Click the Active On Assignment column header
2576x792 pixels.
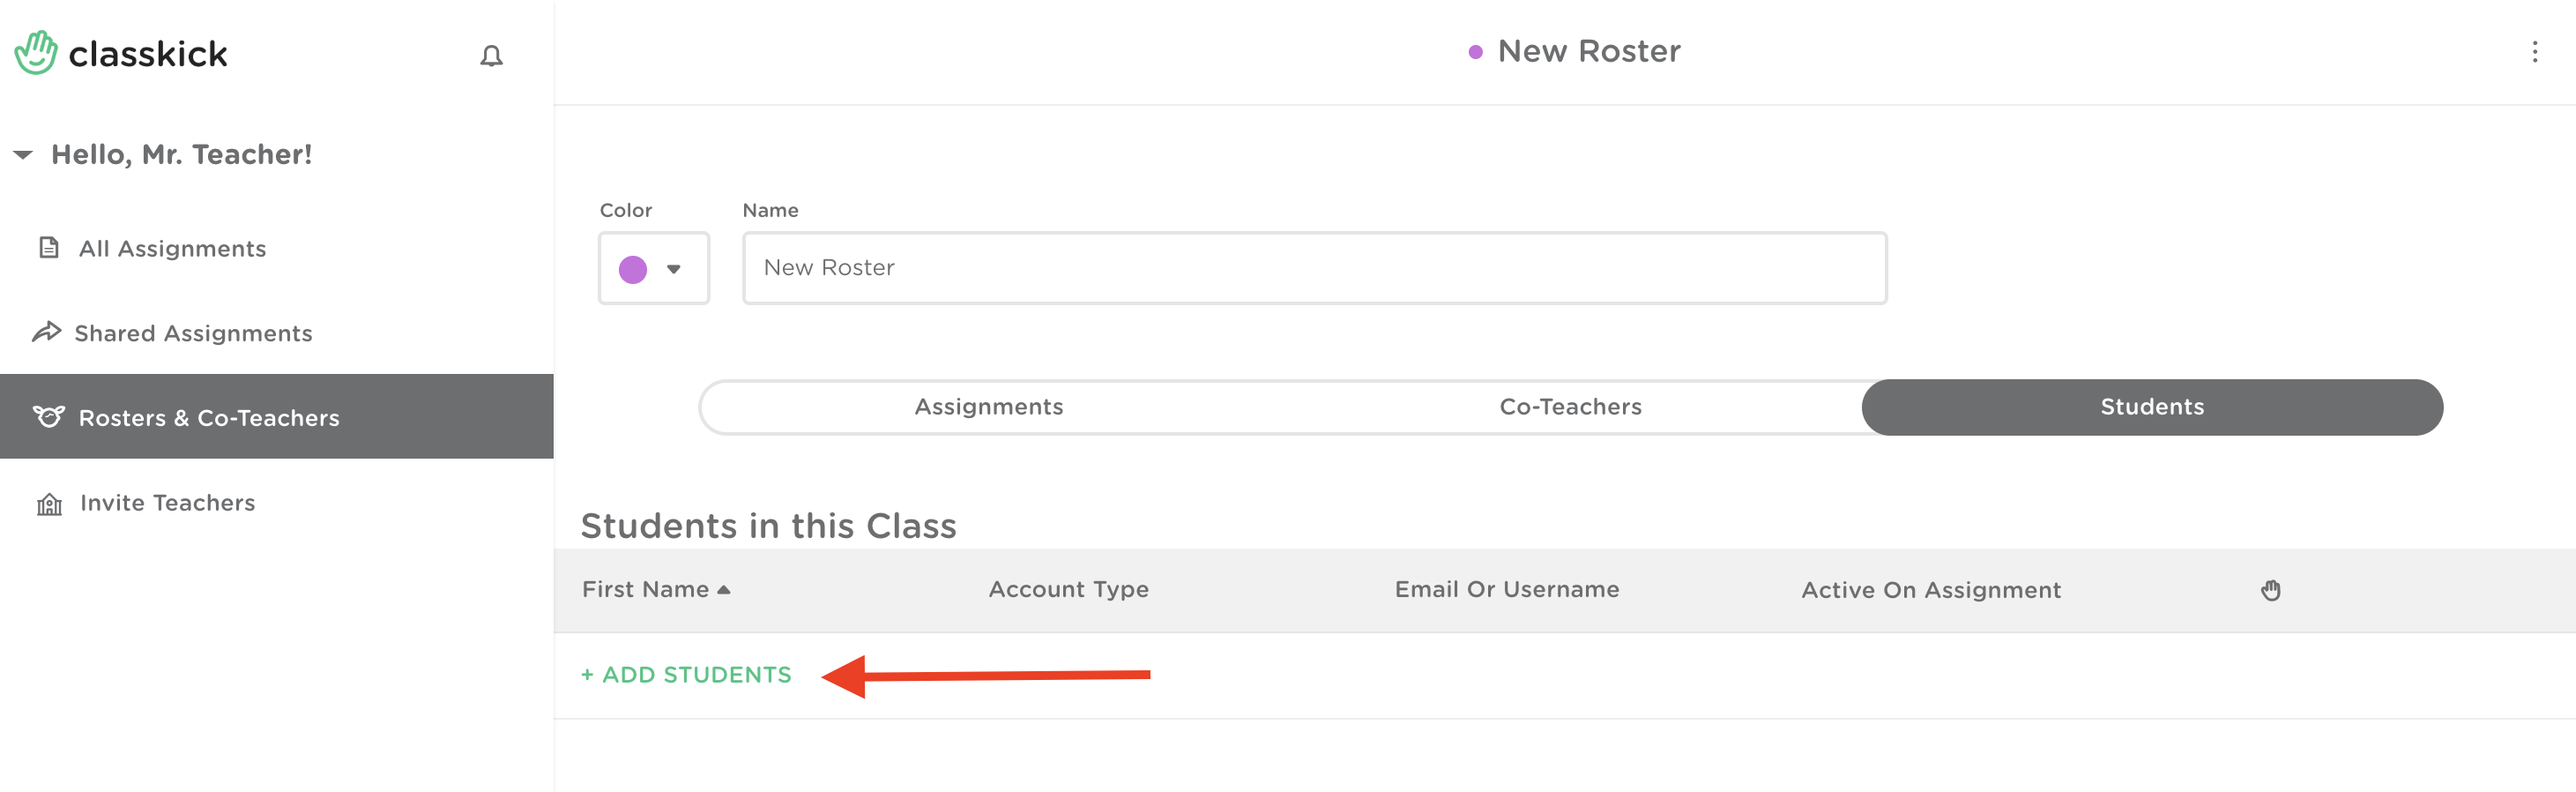[x=1930, y=590]
